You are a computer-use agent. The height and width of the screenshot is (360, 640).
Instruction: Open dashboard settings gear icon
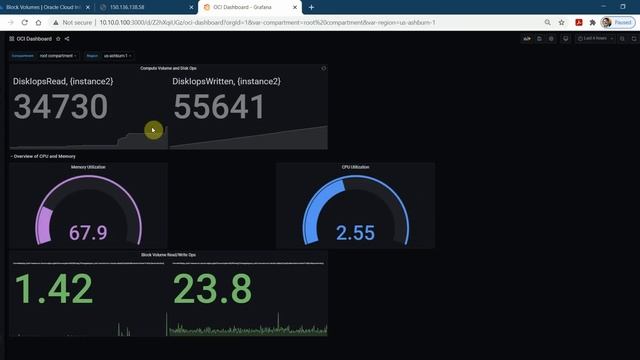point(551,39)
